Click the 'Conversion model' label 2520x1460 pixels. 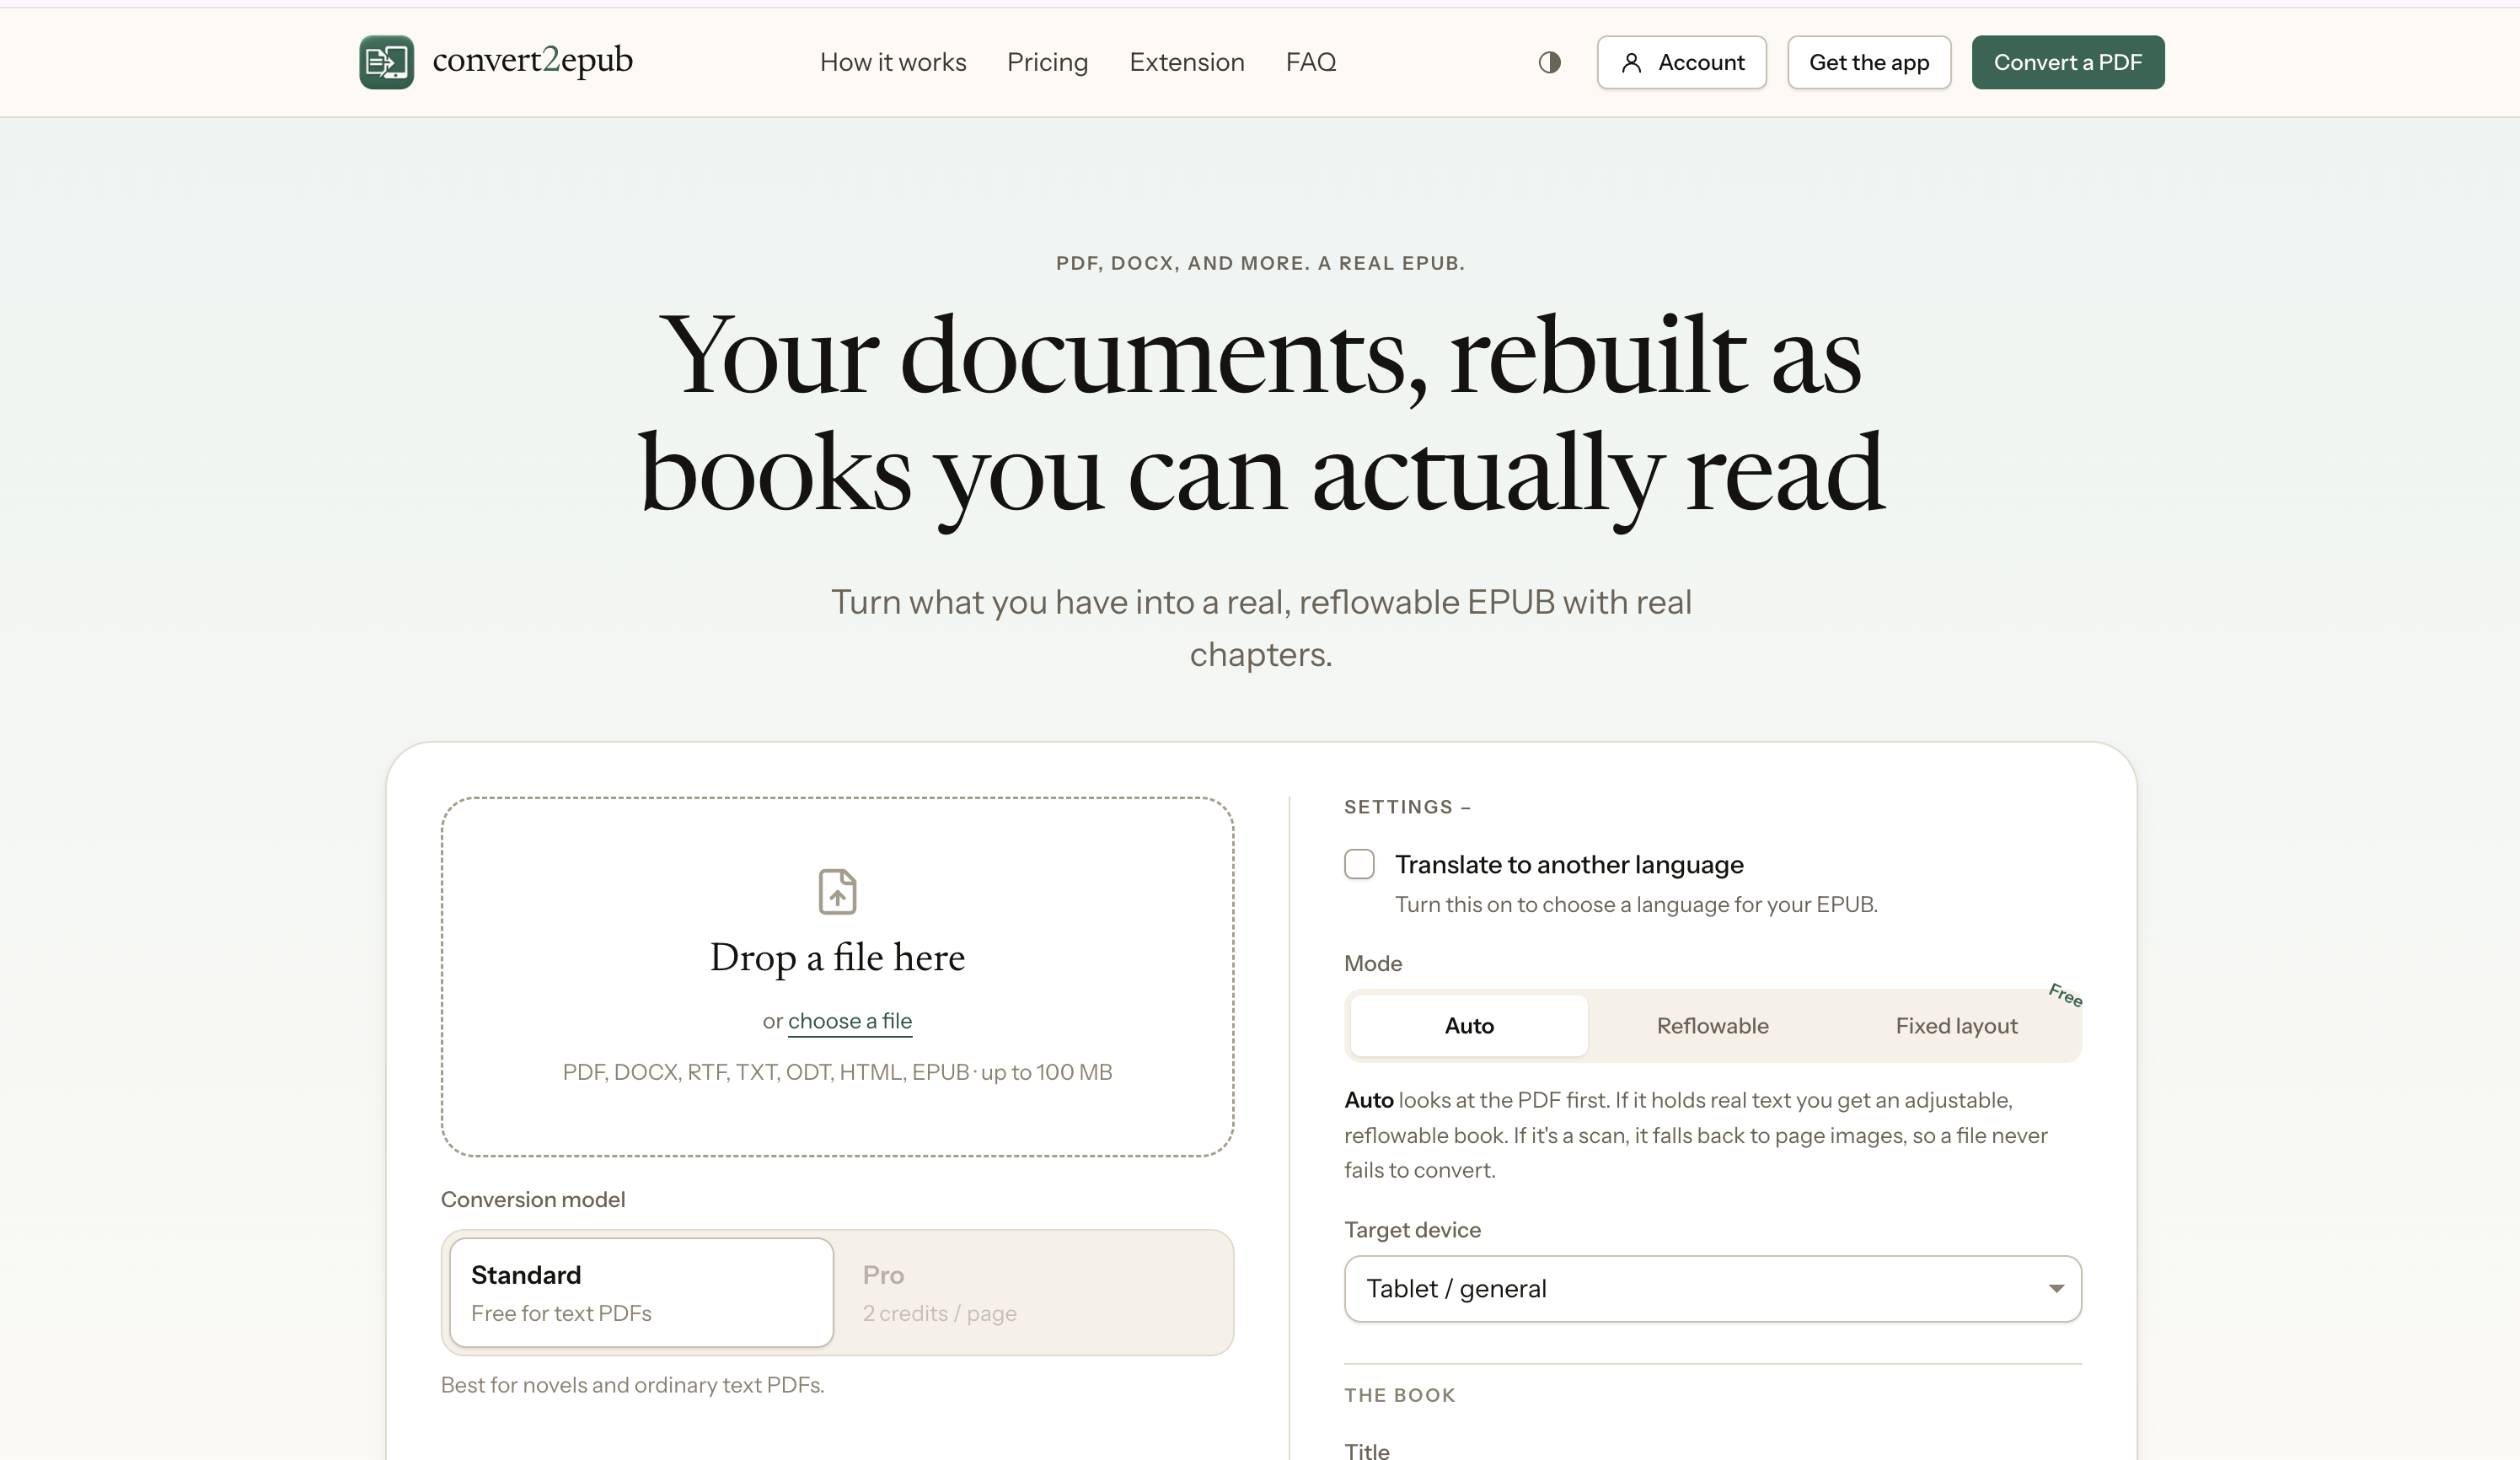(x=532, y=1199)
